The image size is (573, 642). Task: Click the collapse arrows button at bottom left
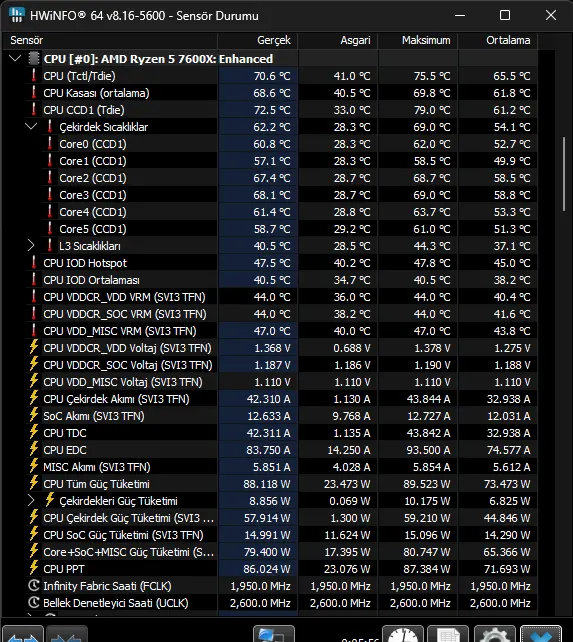pos(67,634)
